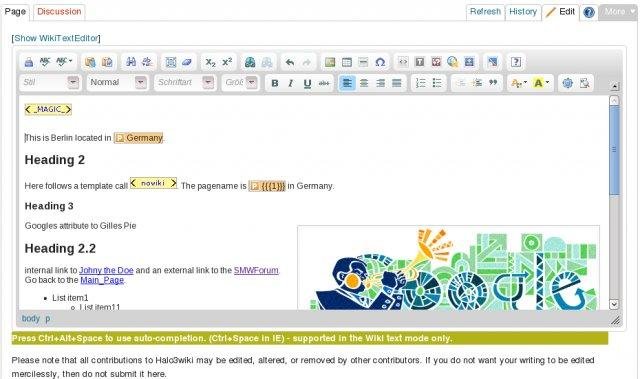The height and width of the screenshot is (379, 640).
Task: Click the increase indent icon
Action: point(477,83)
